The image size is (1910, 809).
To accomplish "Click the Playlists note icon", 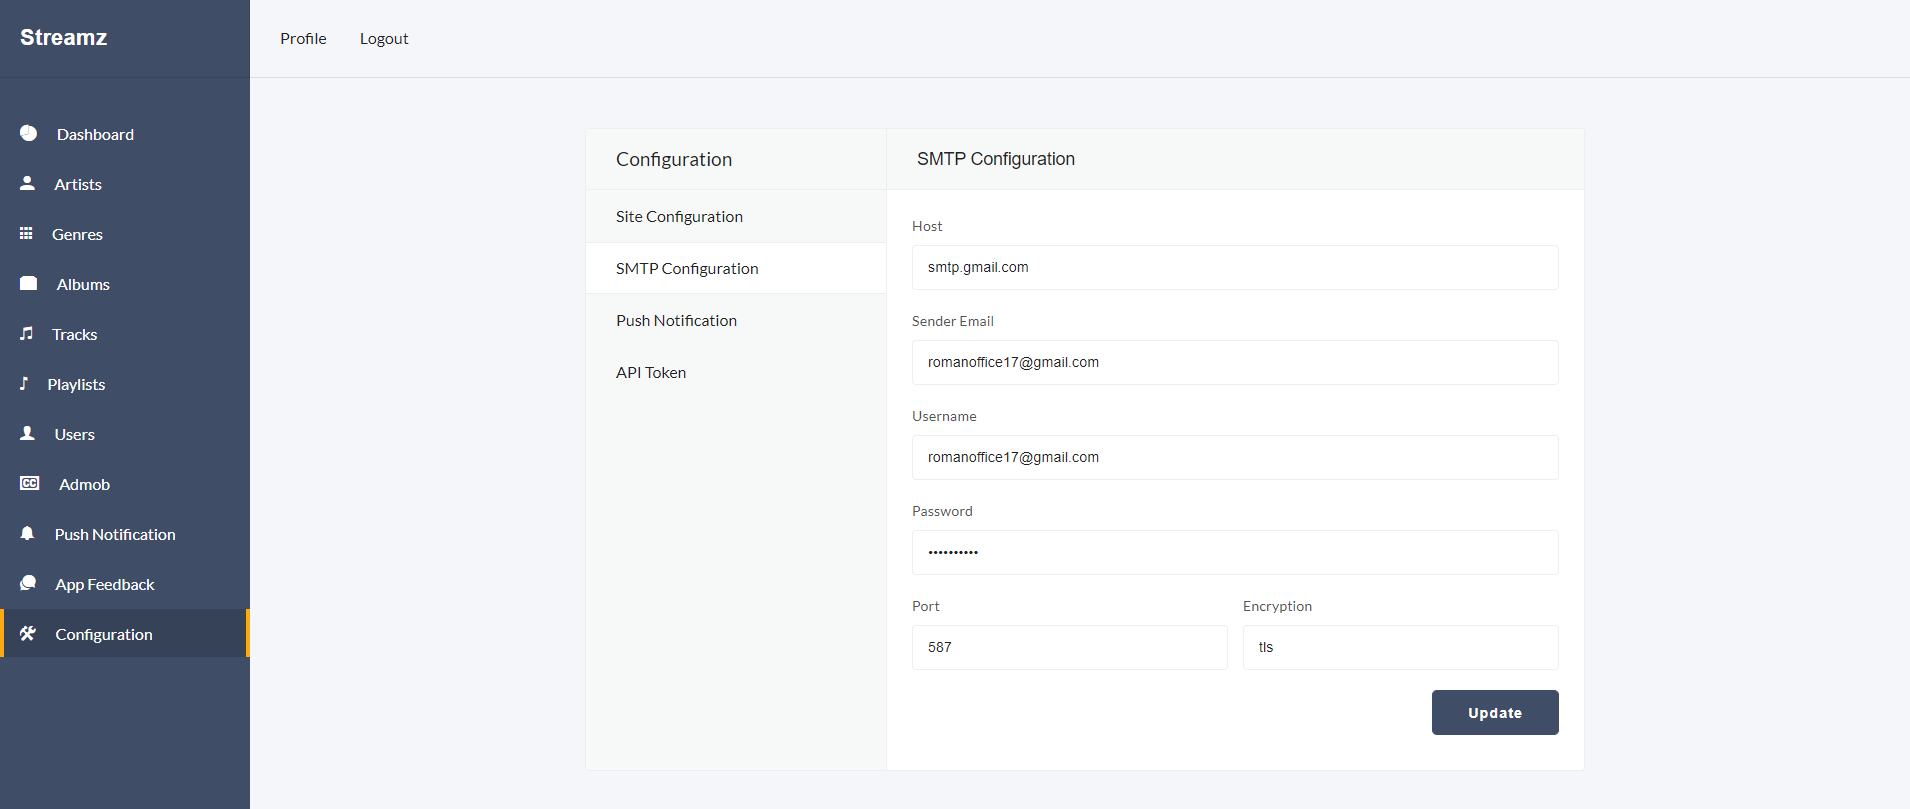I will [25, 383].
